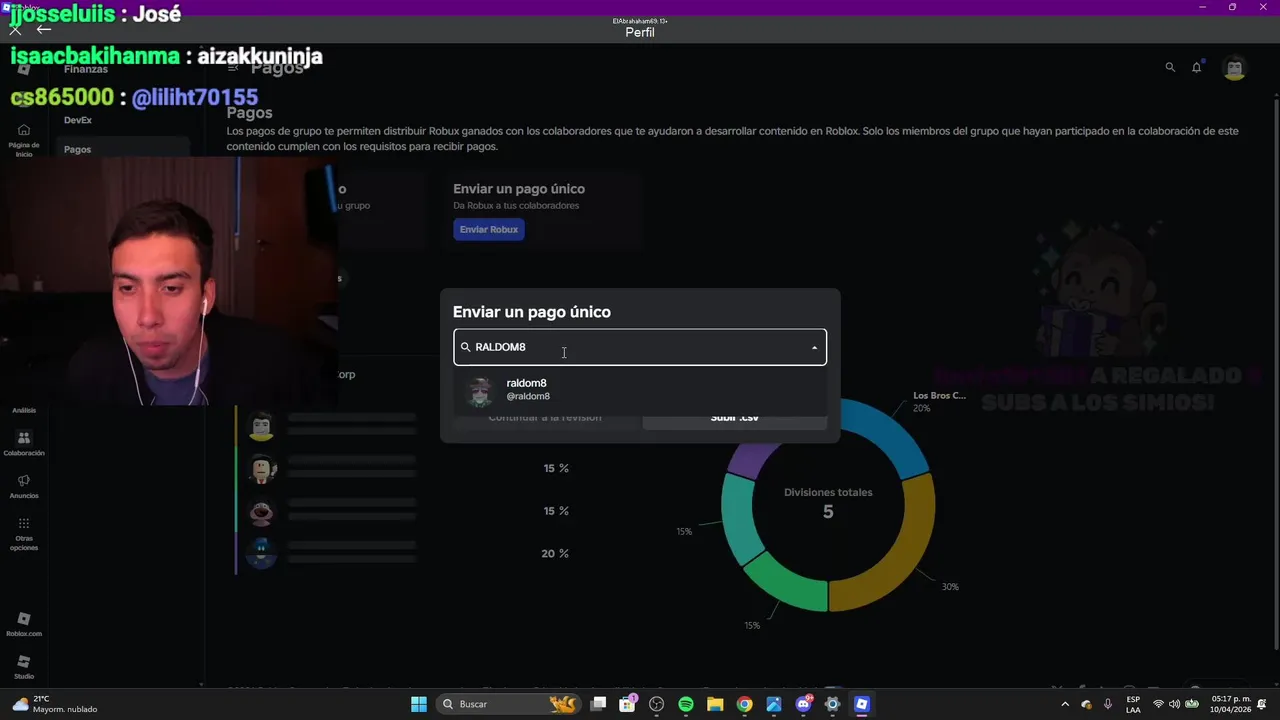The height and width of the screenshot is (720, 1280).
Task: Open the DevEx menu item
Action: 78,120
